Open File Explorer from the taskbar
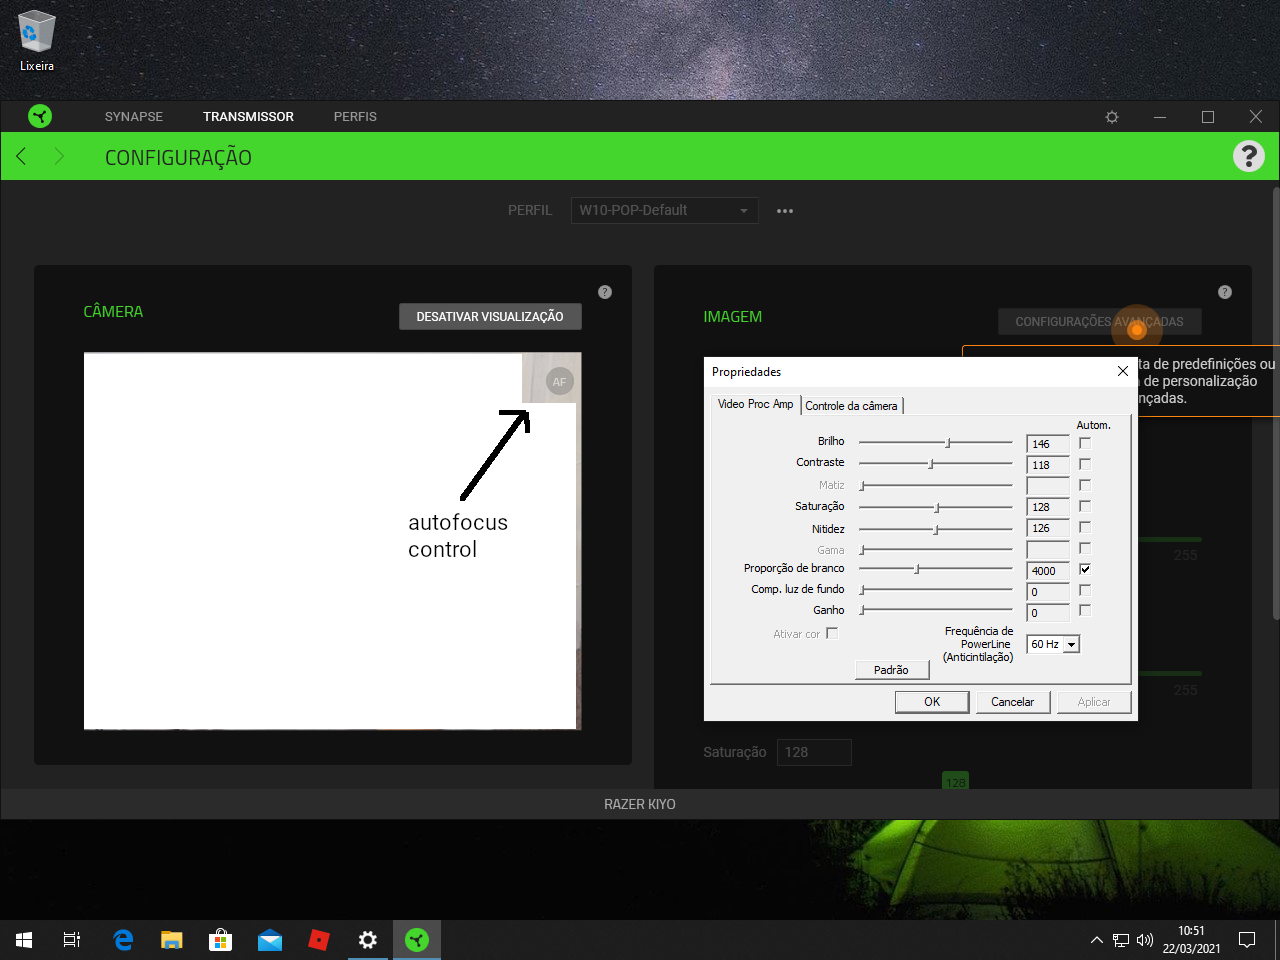This screenshot has width=1280, height=960. pyautogui.click(x=172, y=940)
